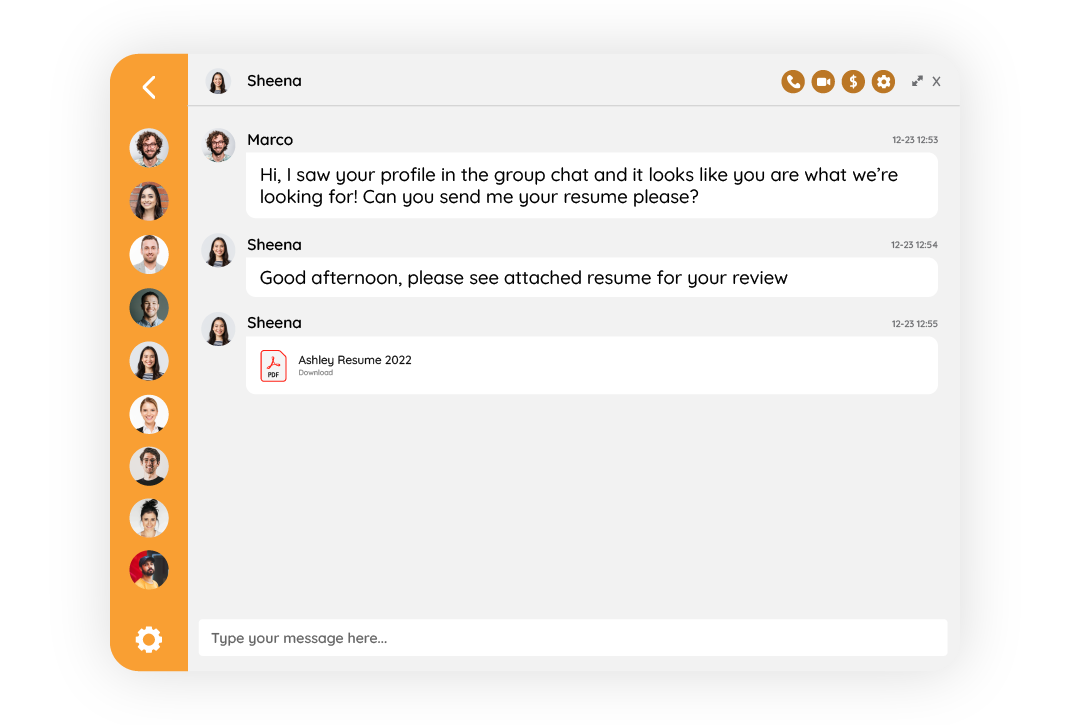Open the settings gear at the sidebar bottom

pos(148,639)
